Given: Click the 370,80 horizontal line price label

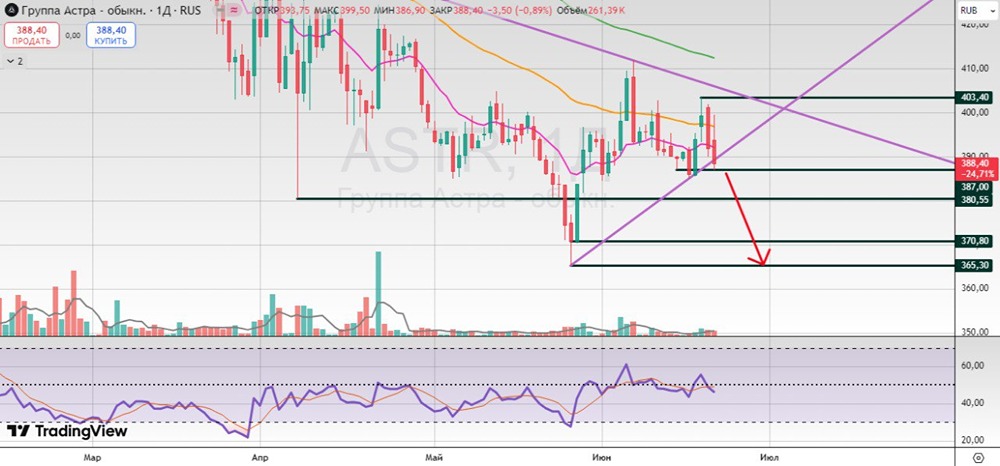Looking at the screenshot, I should 975,241.
